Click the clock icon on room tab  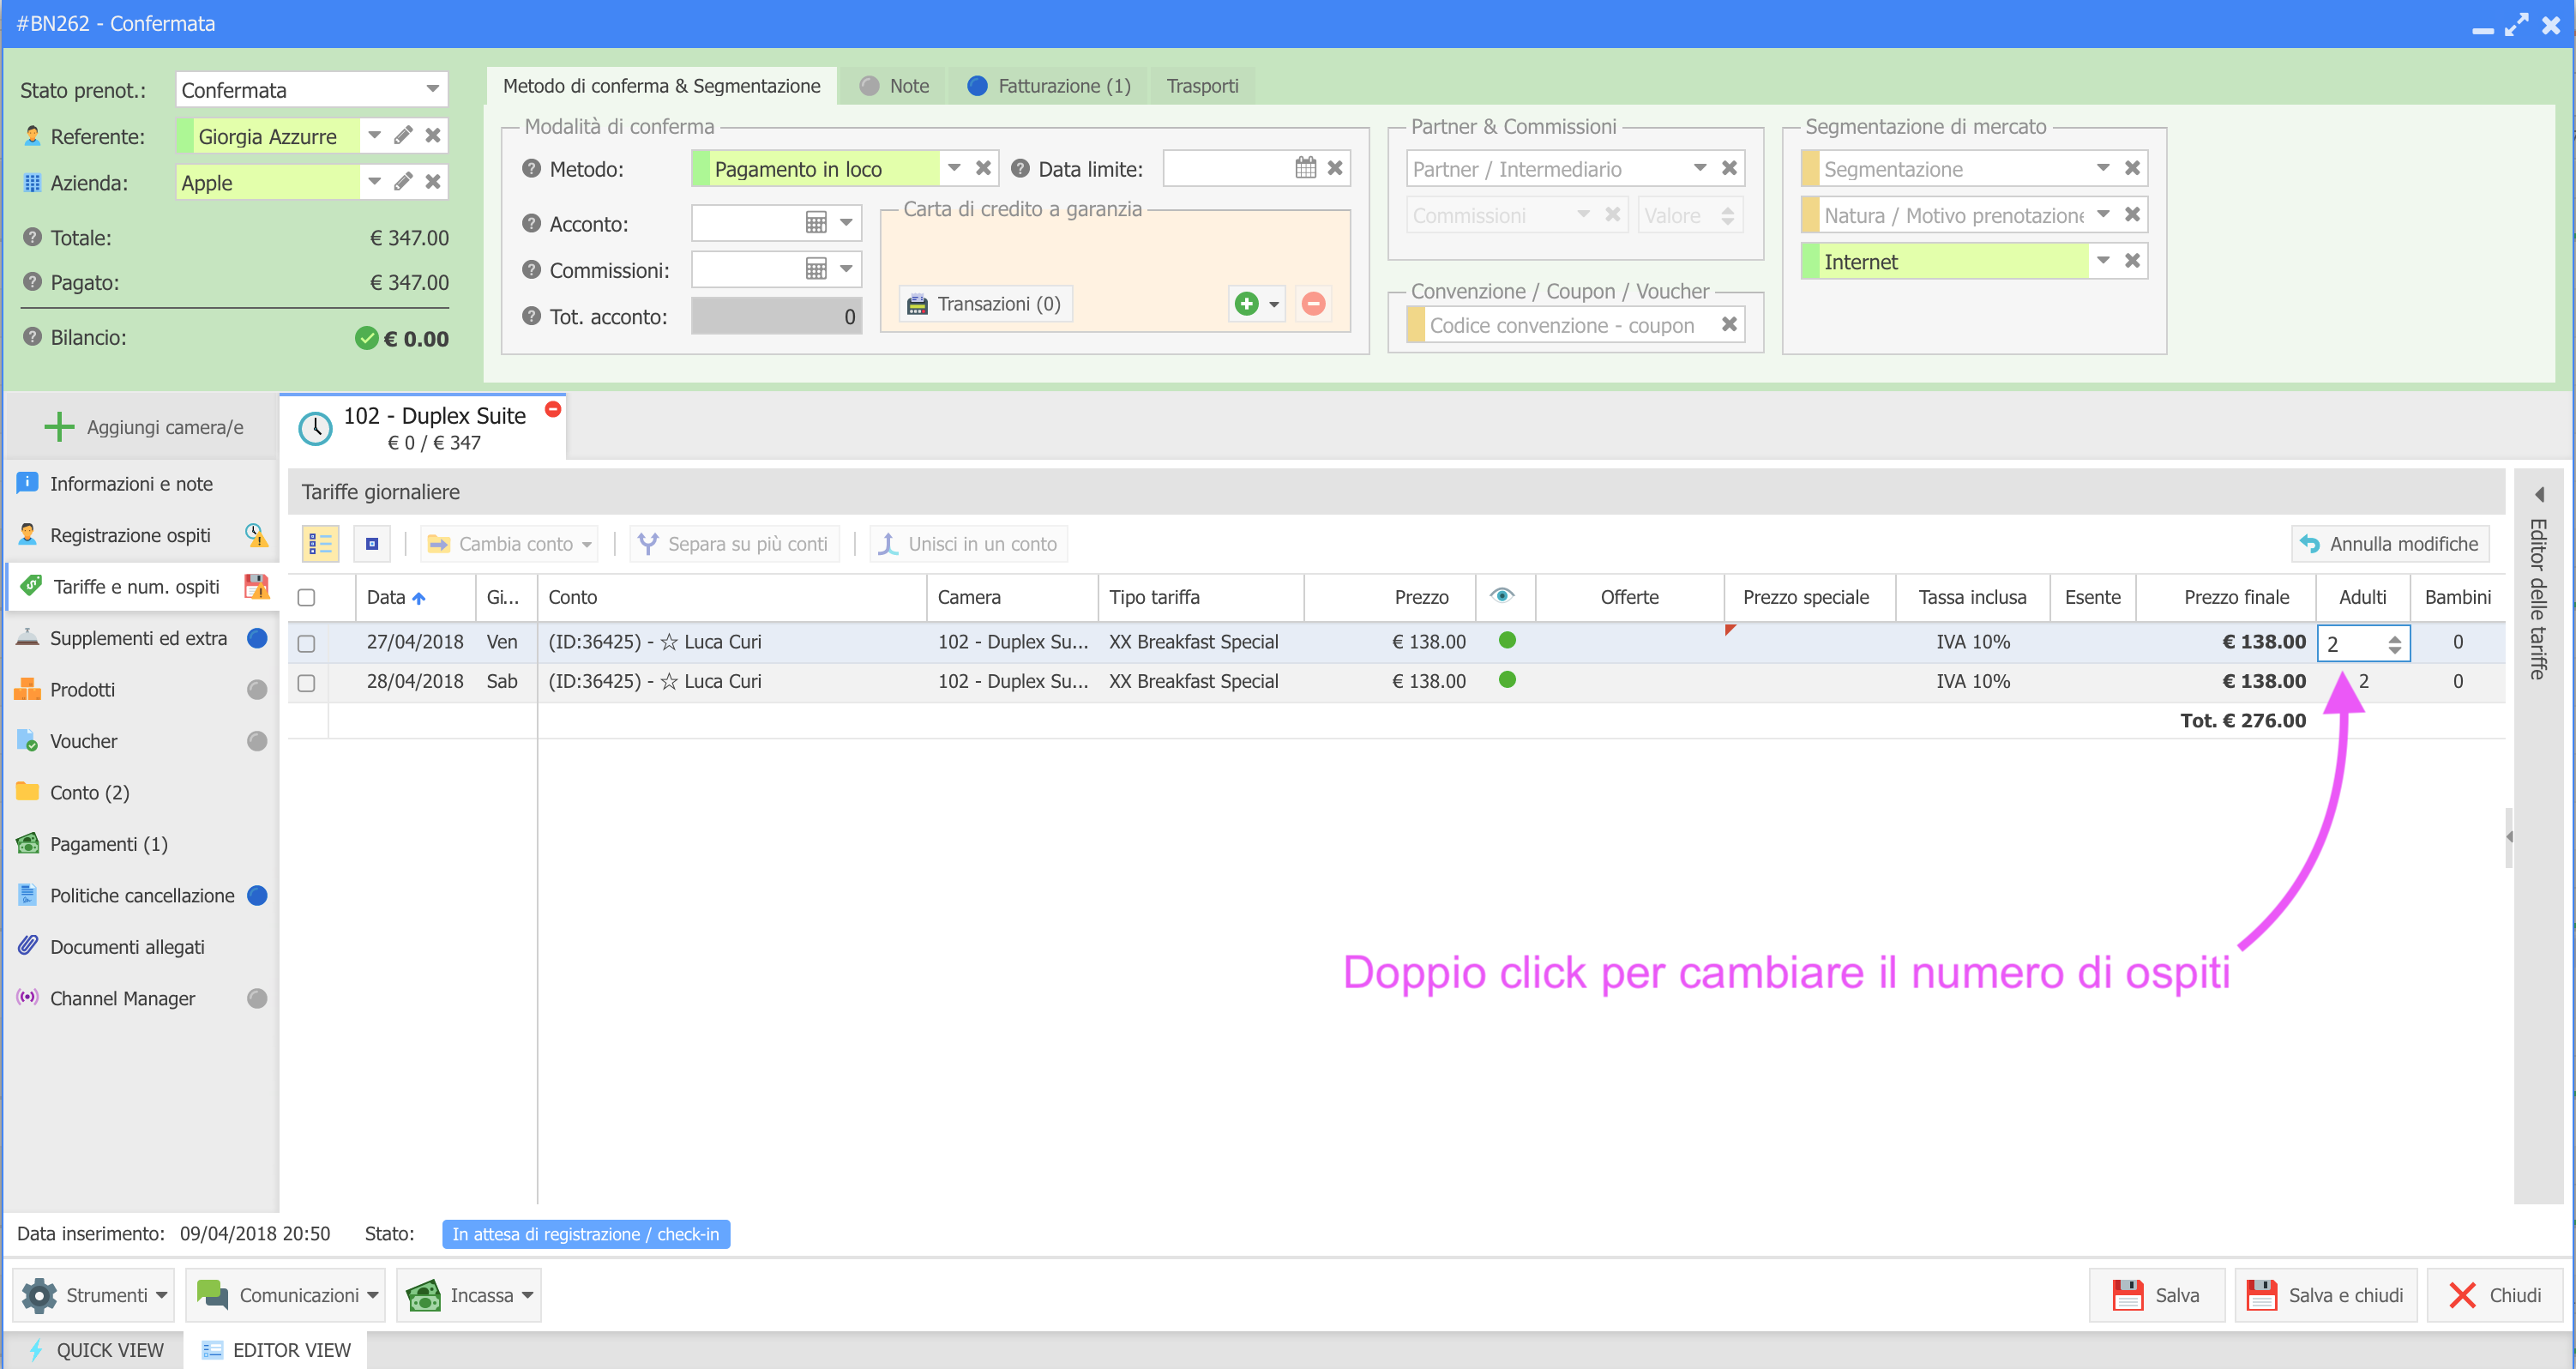tap(316, 428)
